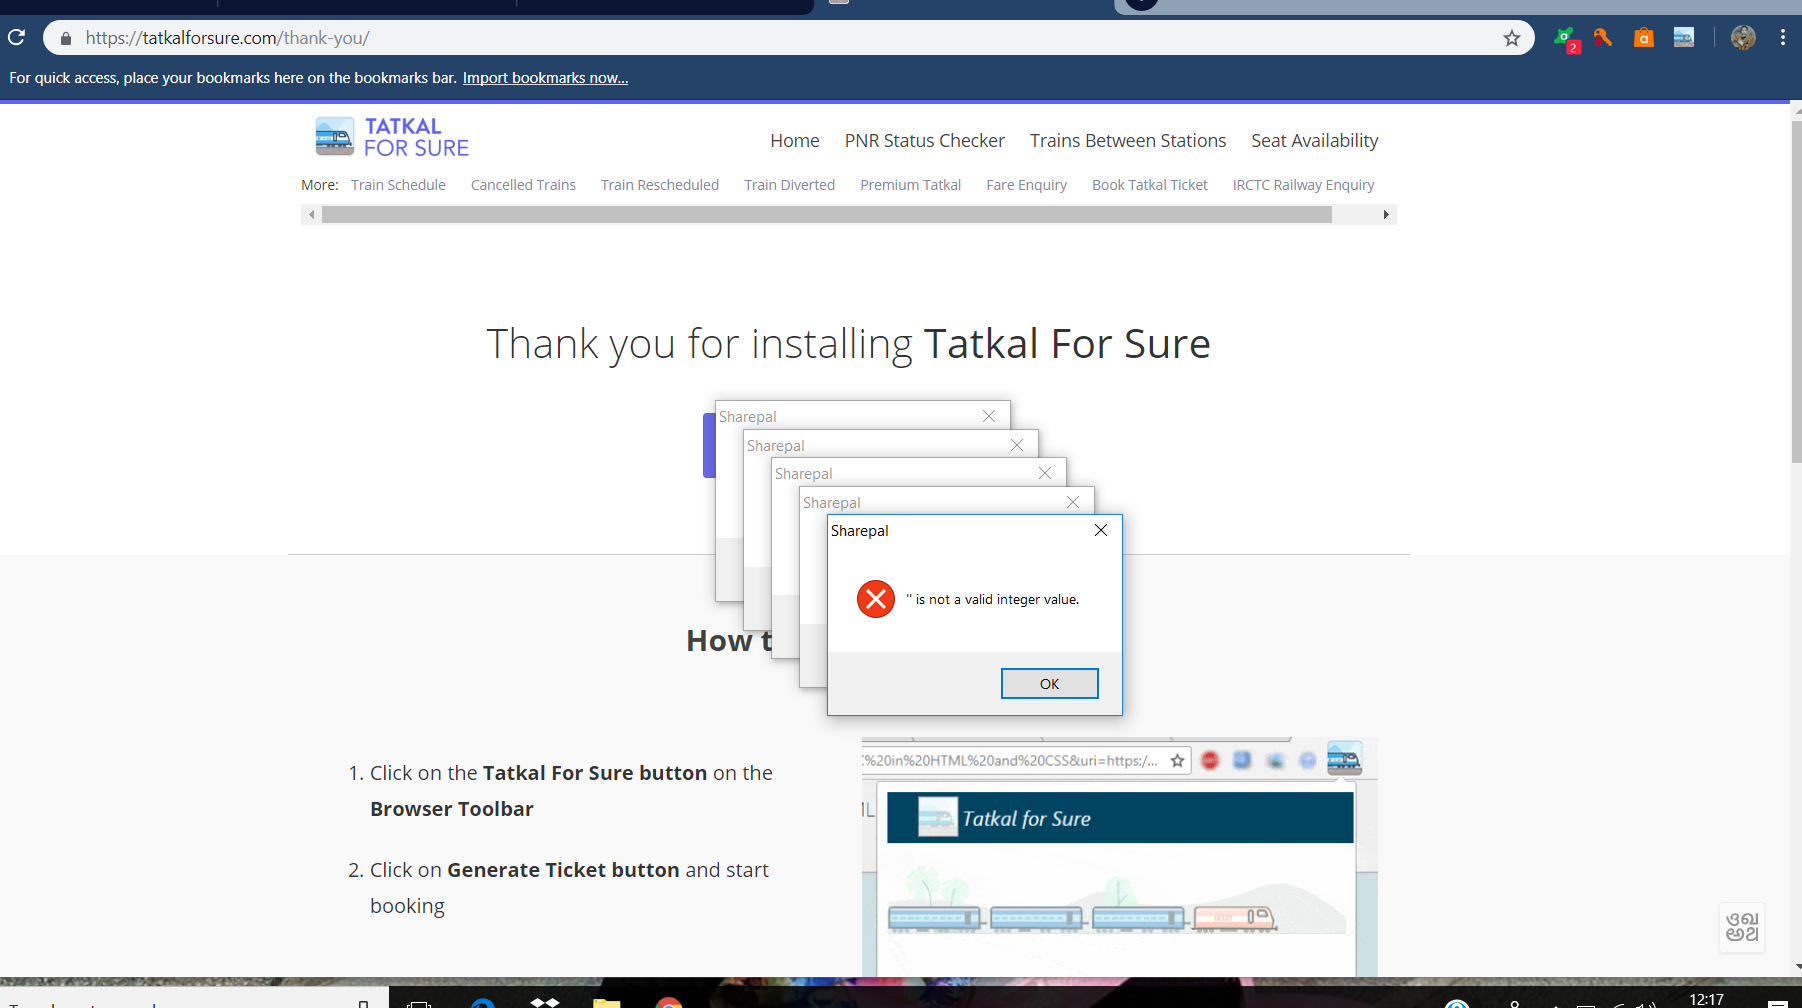Open the Tatkal For Sure extension icon

(x=1684, y=38)
